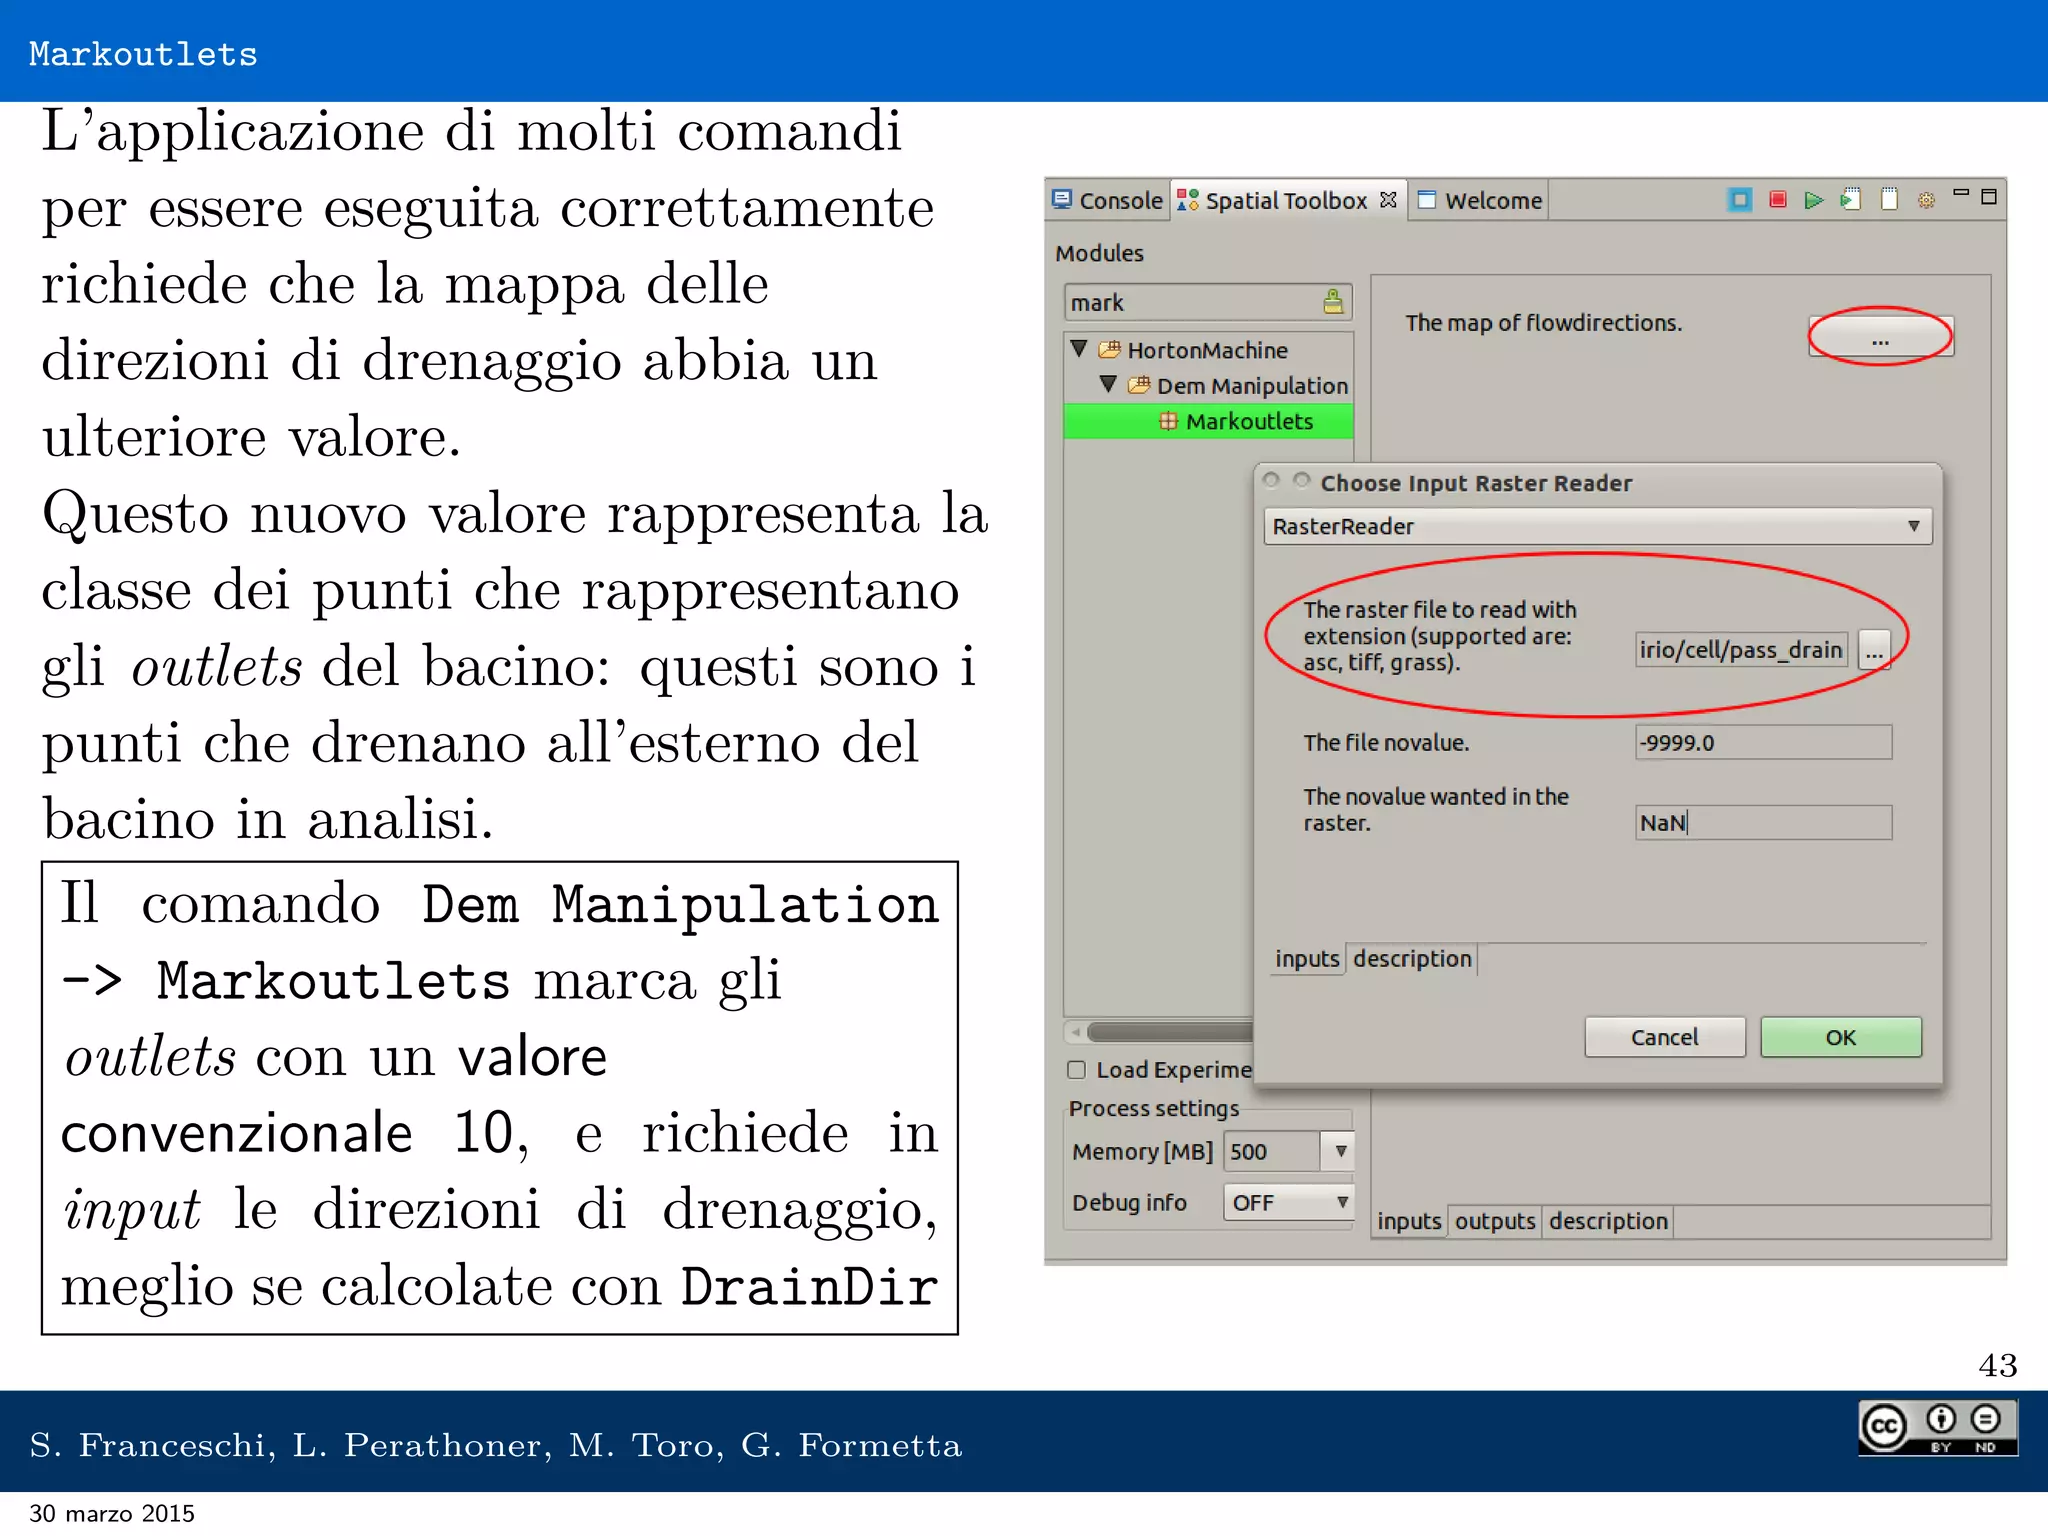Toggle the Load Experimental checkbox
The width and height of the screenshot is (2048, 1536).
pyautogui.click(x=1077, y=1069)
